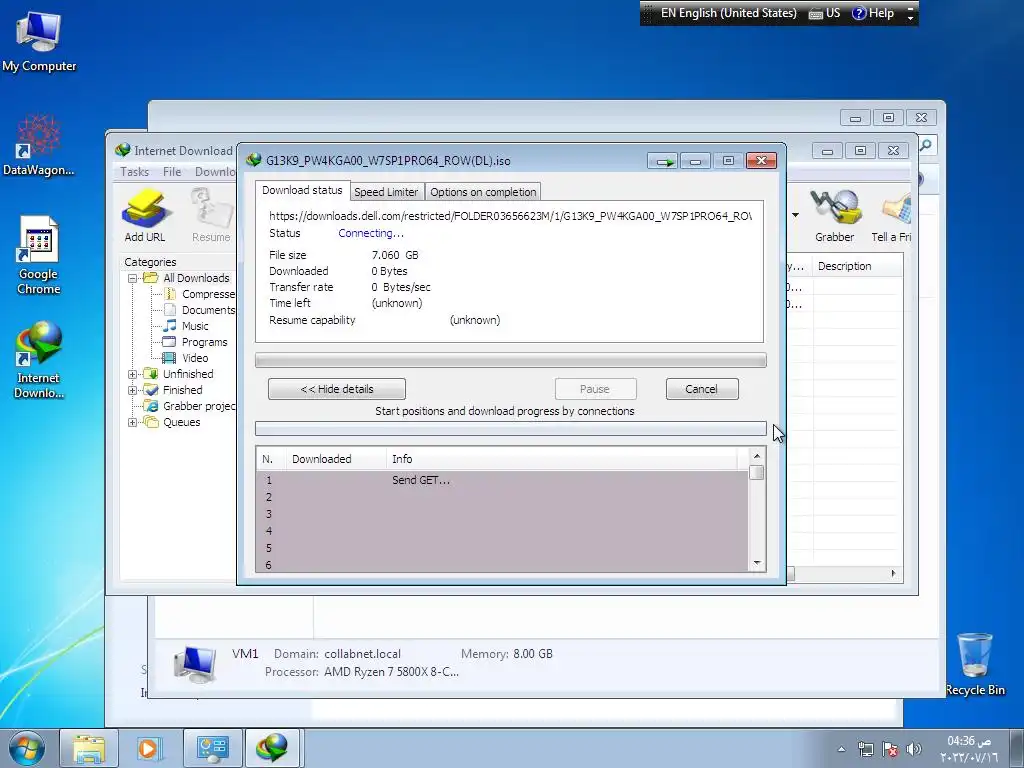This screenshot has width=1024, height=768.
Task: Click the Action Center flag tray icon
Action: coord(890,750)
